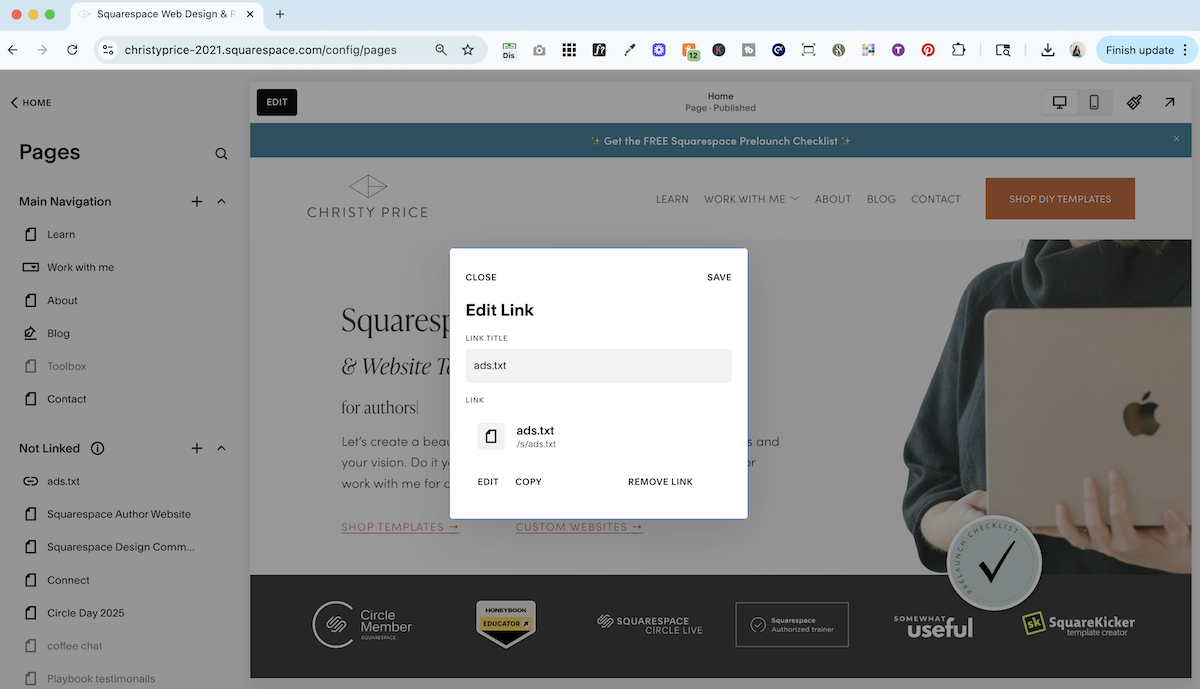Click the Circle Member badge
Image resolution: width=1200 pixels, height=689 pixels.
362,625
